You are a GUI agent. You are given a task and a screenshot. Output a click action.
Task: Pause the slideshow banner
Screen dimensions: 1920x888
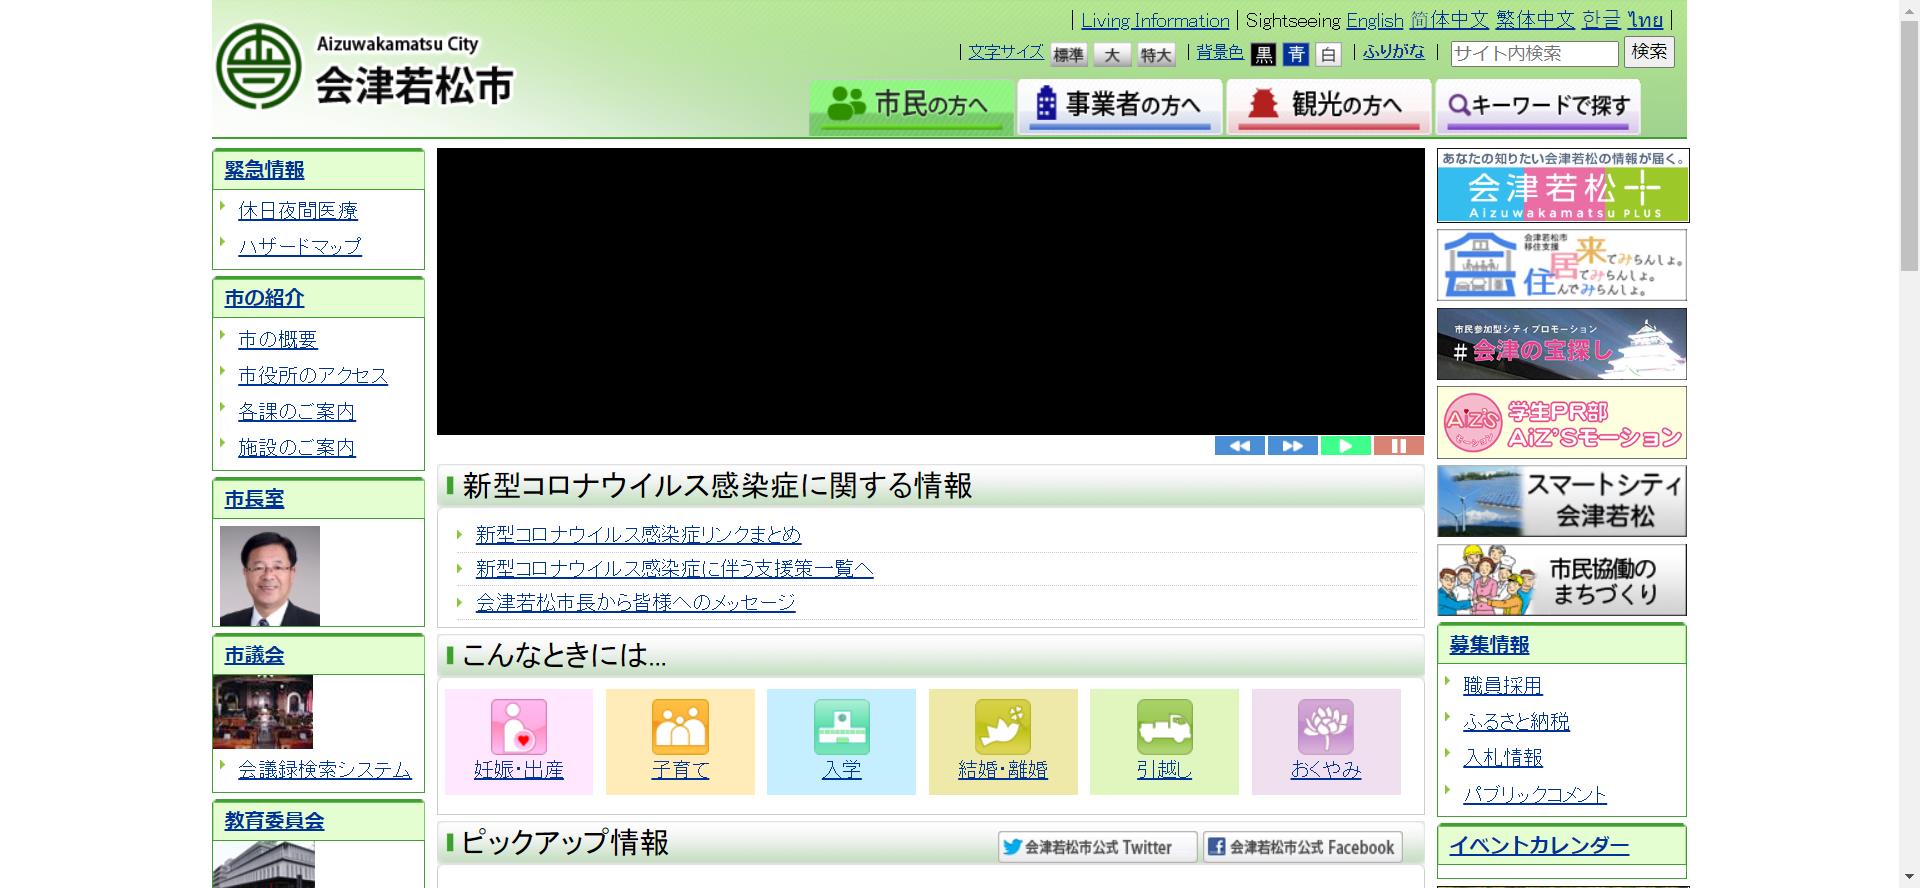(1398, 446)
